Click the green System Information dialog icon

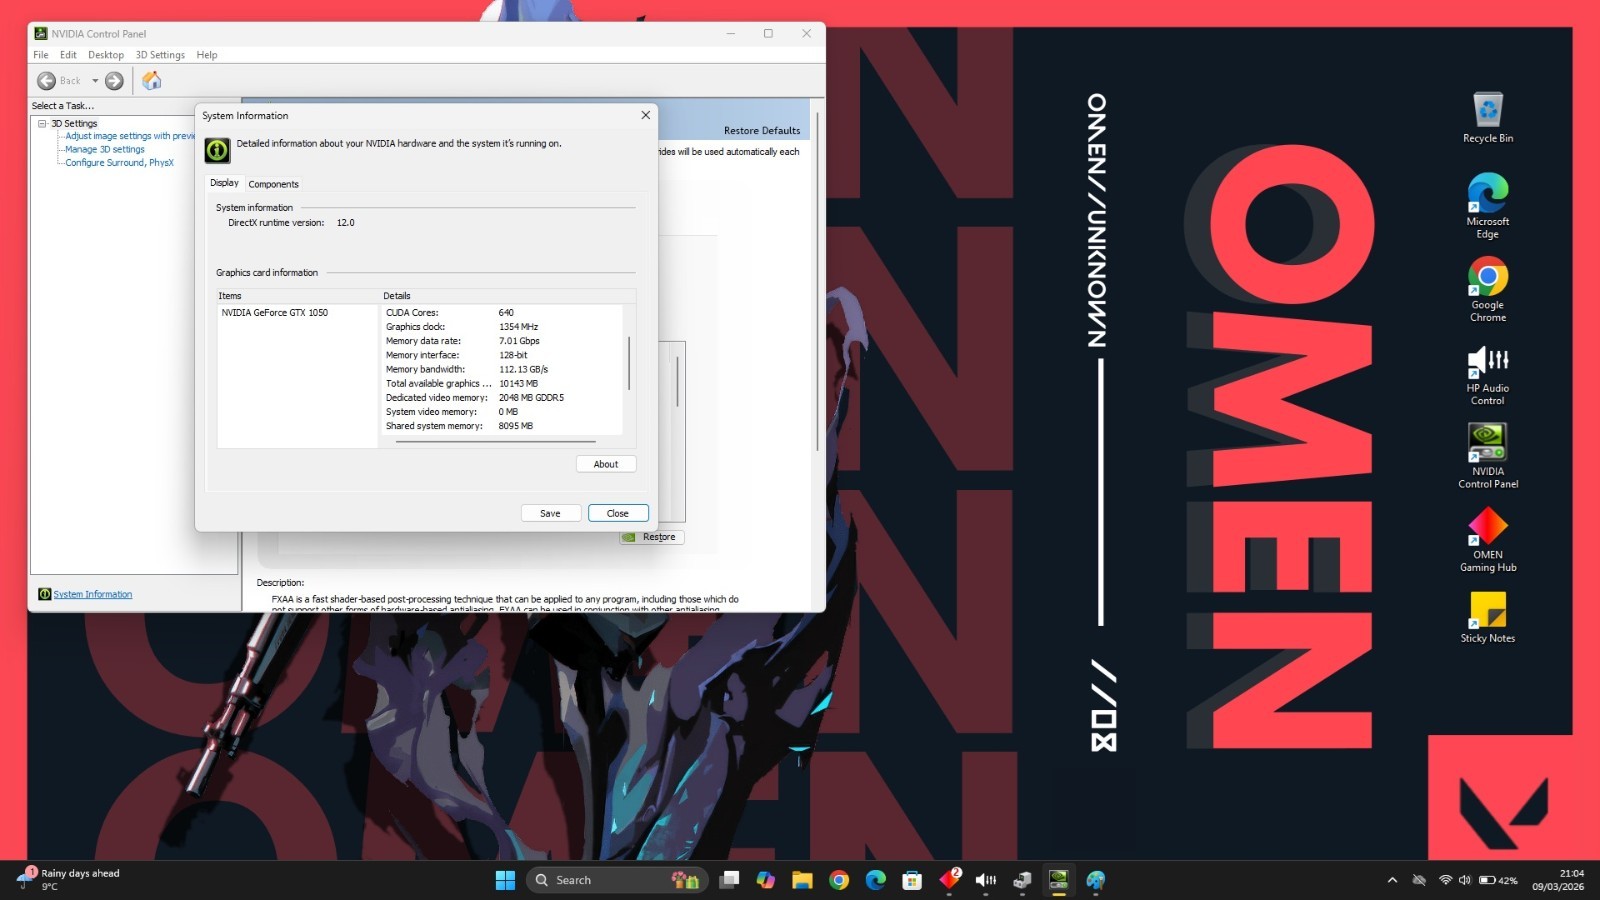click(x=217, y=150)
